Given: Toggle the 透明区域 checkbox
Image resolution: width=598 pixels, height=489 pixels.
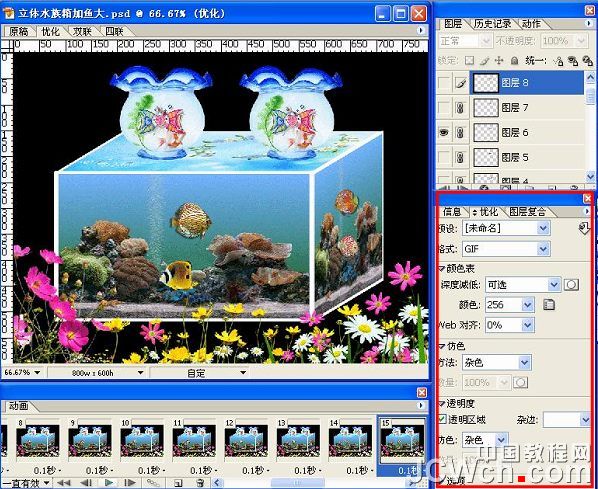Looking at the screenshot, I should (442, 419).
